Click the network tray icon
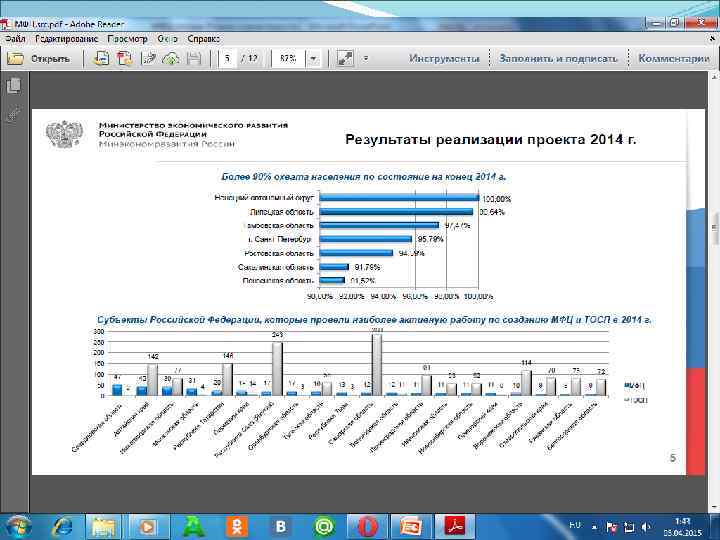Viewport: 720px width, 540px height. [629, 527]
